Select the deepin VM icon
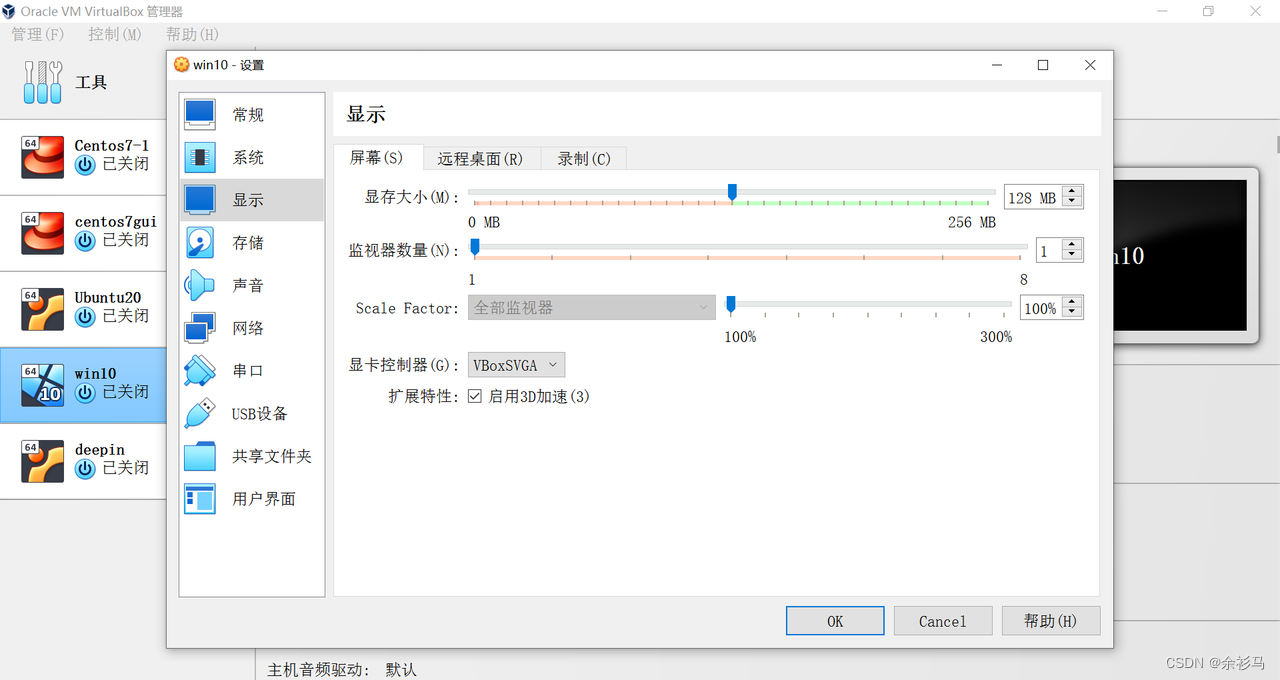Screen dimensions: 1280x680 coord(43,461)
